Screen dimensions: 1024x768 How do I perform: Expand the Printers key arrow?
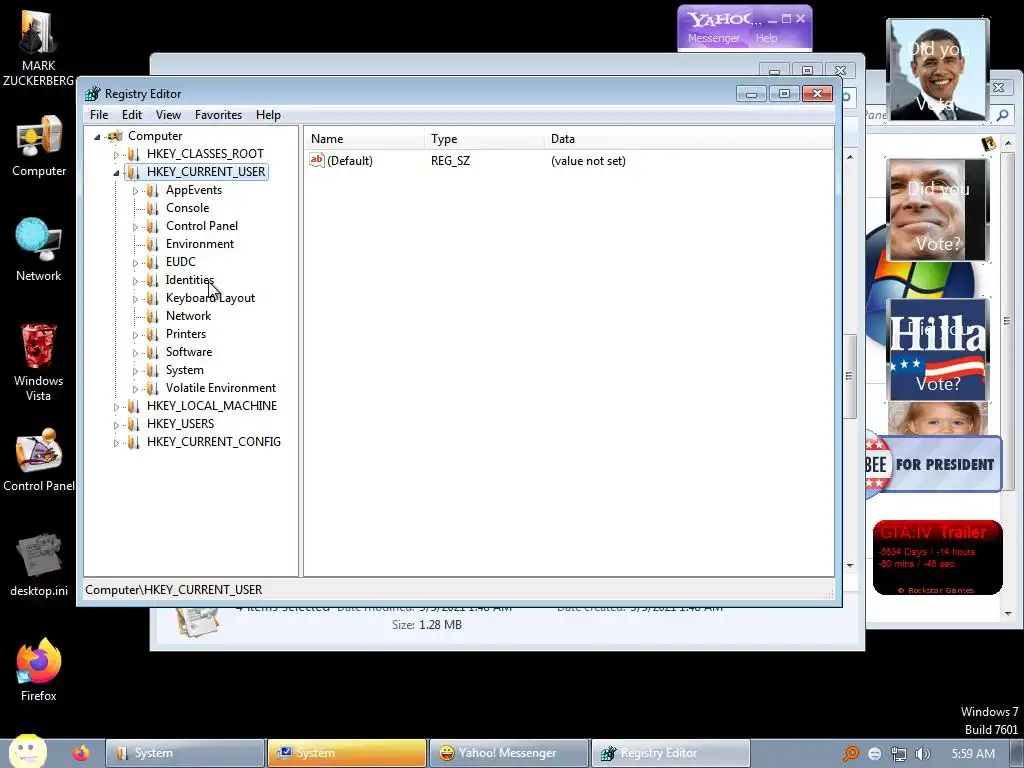(135, 334)
